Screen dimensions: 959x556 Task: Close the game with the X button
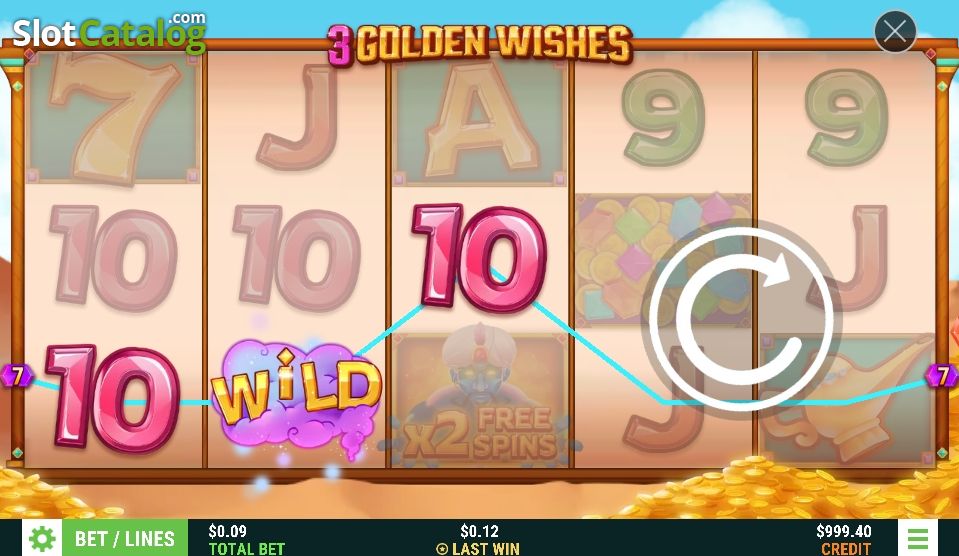pyautogui.click(x=895, y=32)
